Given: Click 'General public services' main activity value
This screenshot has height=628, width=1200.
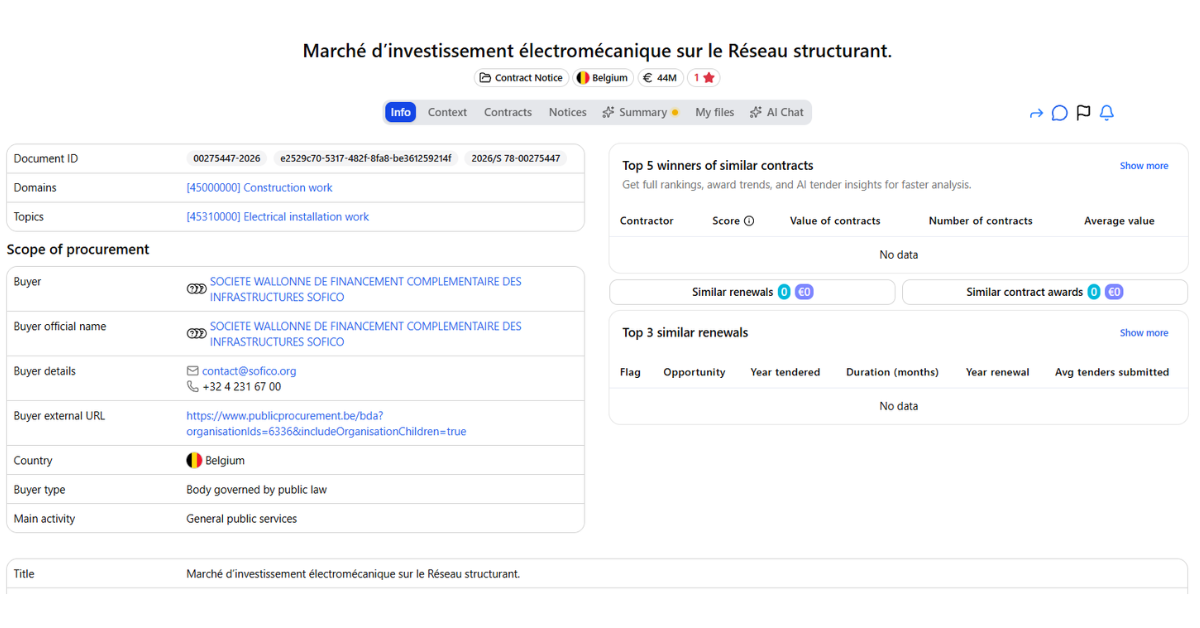Looking at the screenshot, I should (241, 519).
